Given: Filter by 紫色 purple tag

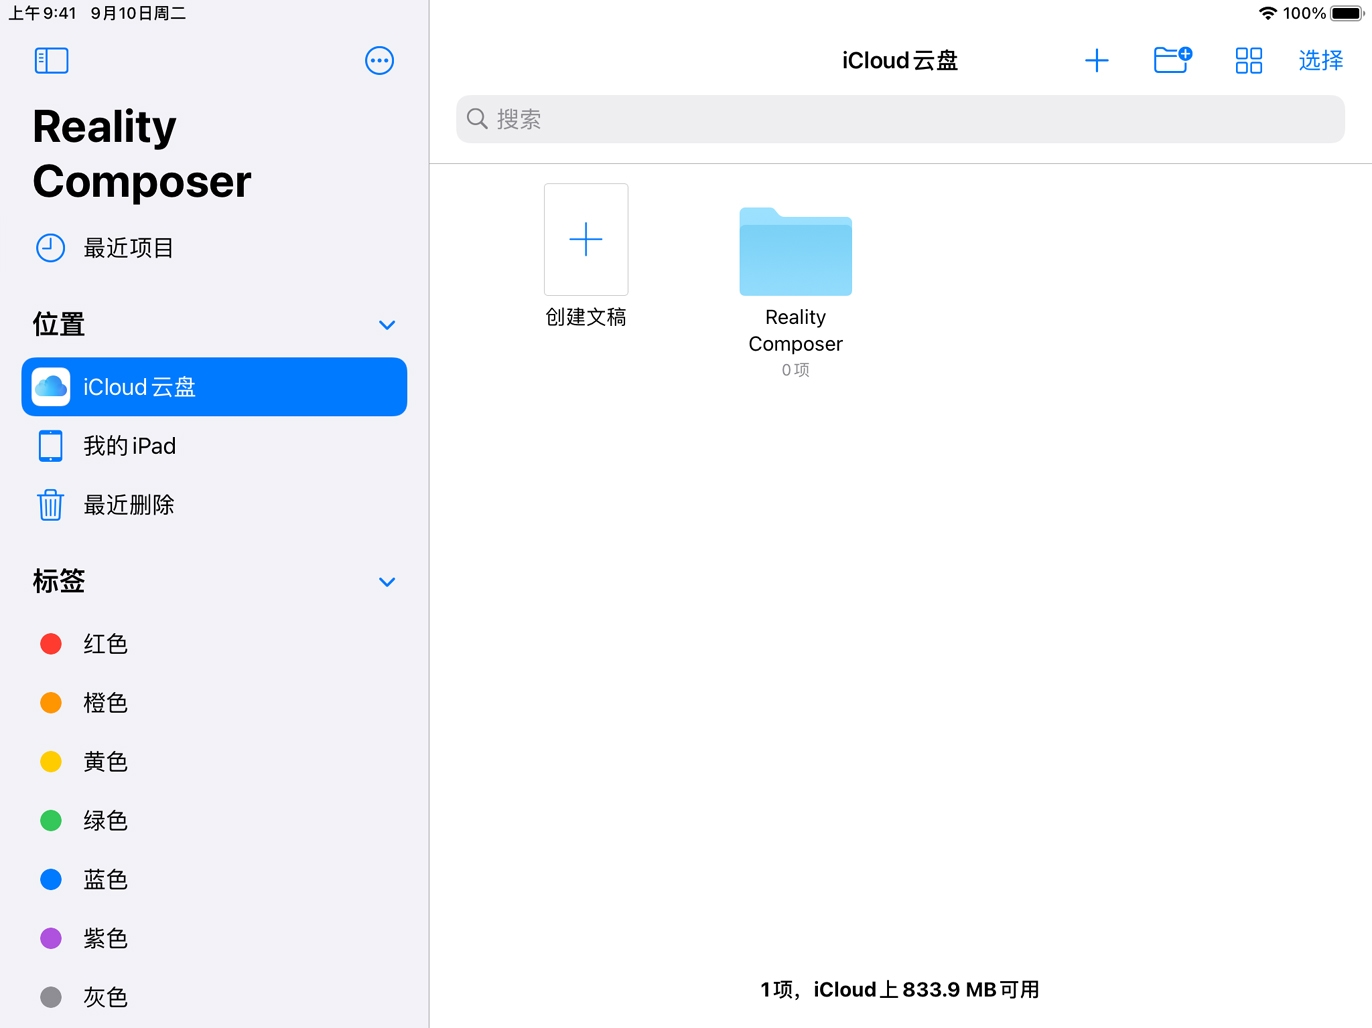Looking at the screenshot, I should (214, 939).
